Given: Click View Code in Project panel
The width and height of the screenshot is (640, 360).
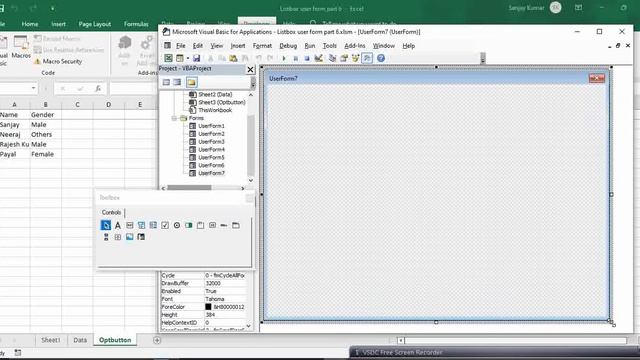Looking at the screenshot, I should click(166, 82).
